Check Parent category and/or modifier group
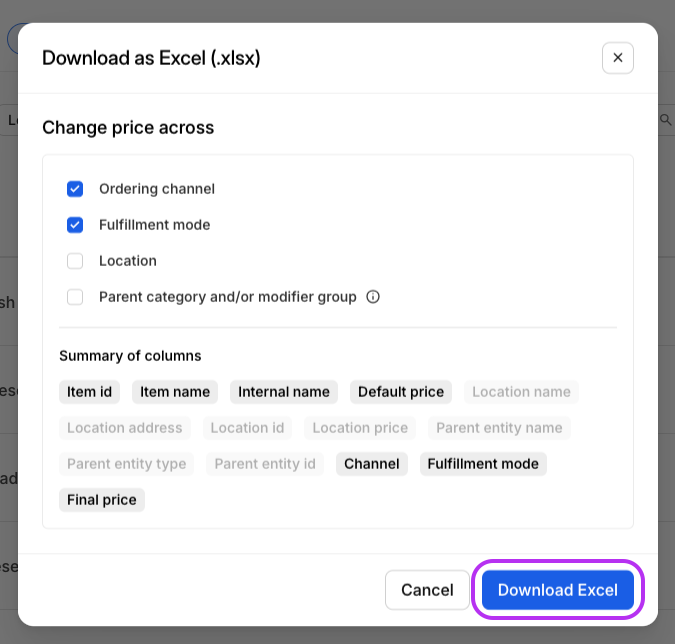The width and height of the screenshot is (675, 644). point(75,297)
